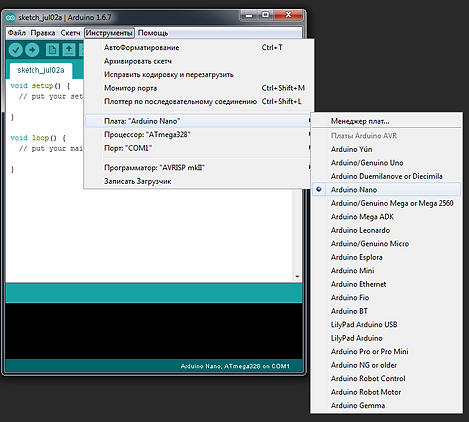The width and height of the screenshot is (469, 422).
Task: Select the Arduino Mega ADK board
Action: click(x=386, y=217)
